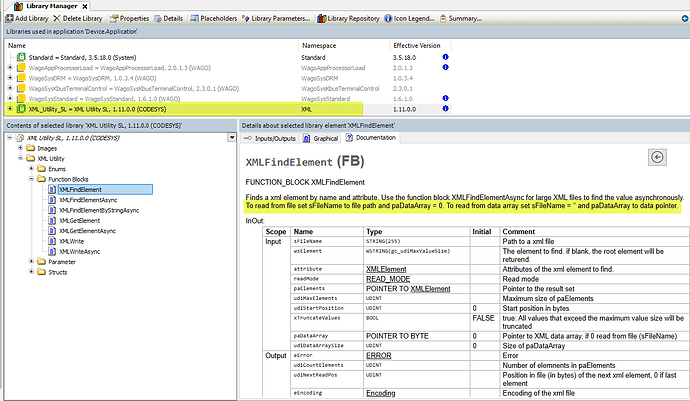Open the Details toolbar item
Image resolution: width=690 pixels, height=401 pixels.
click(169, 18)
